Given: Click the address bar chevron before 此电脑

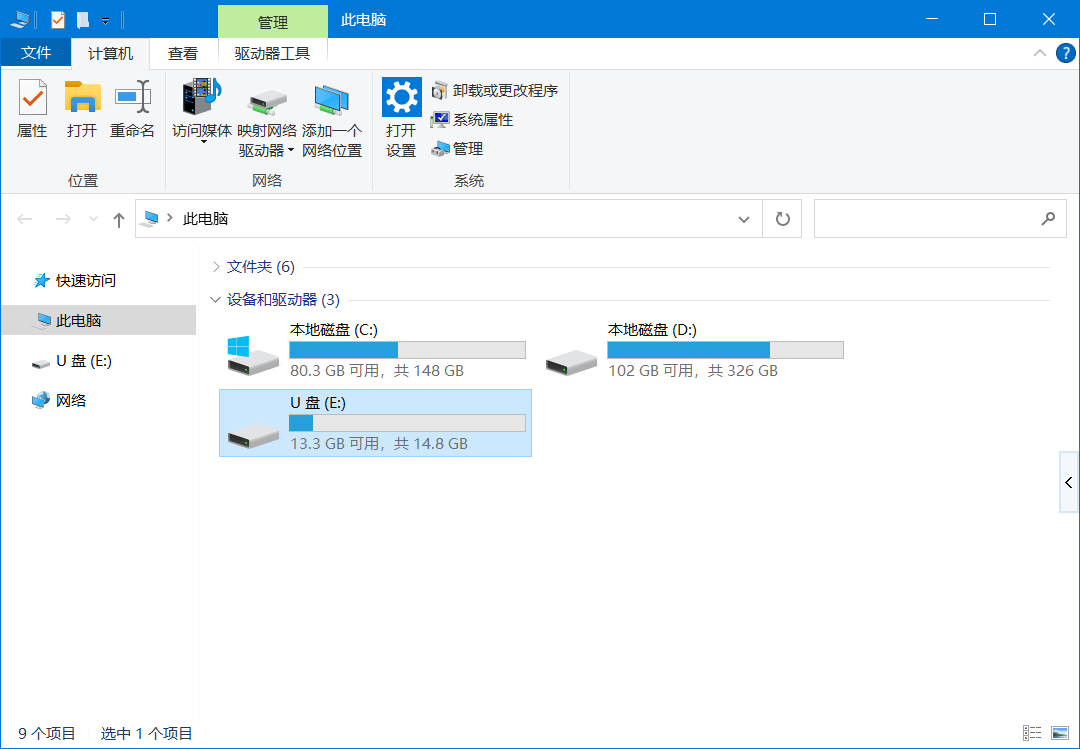Looking at the screenshot, I should tap(169, 218).
